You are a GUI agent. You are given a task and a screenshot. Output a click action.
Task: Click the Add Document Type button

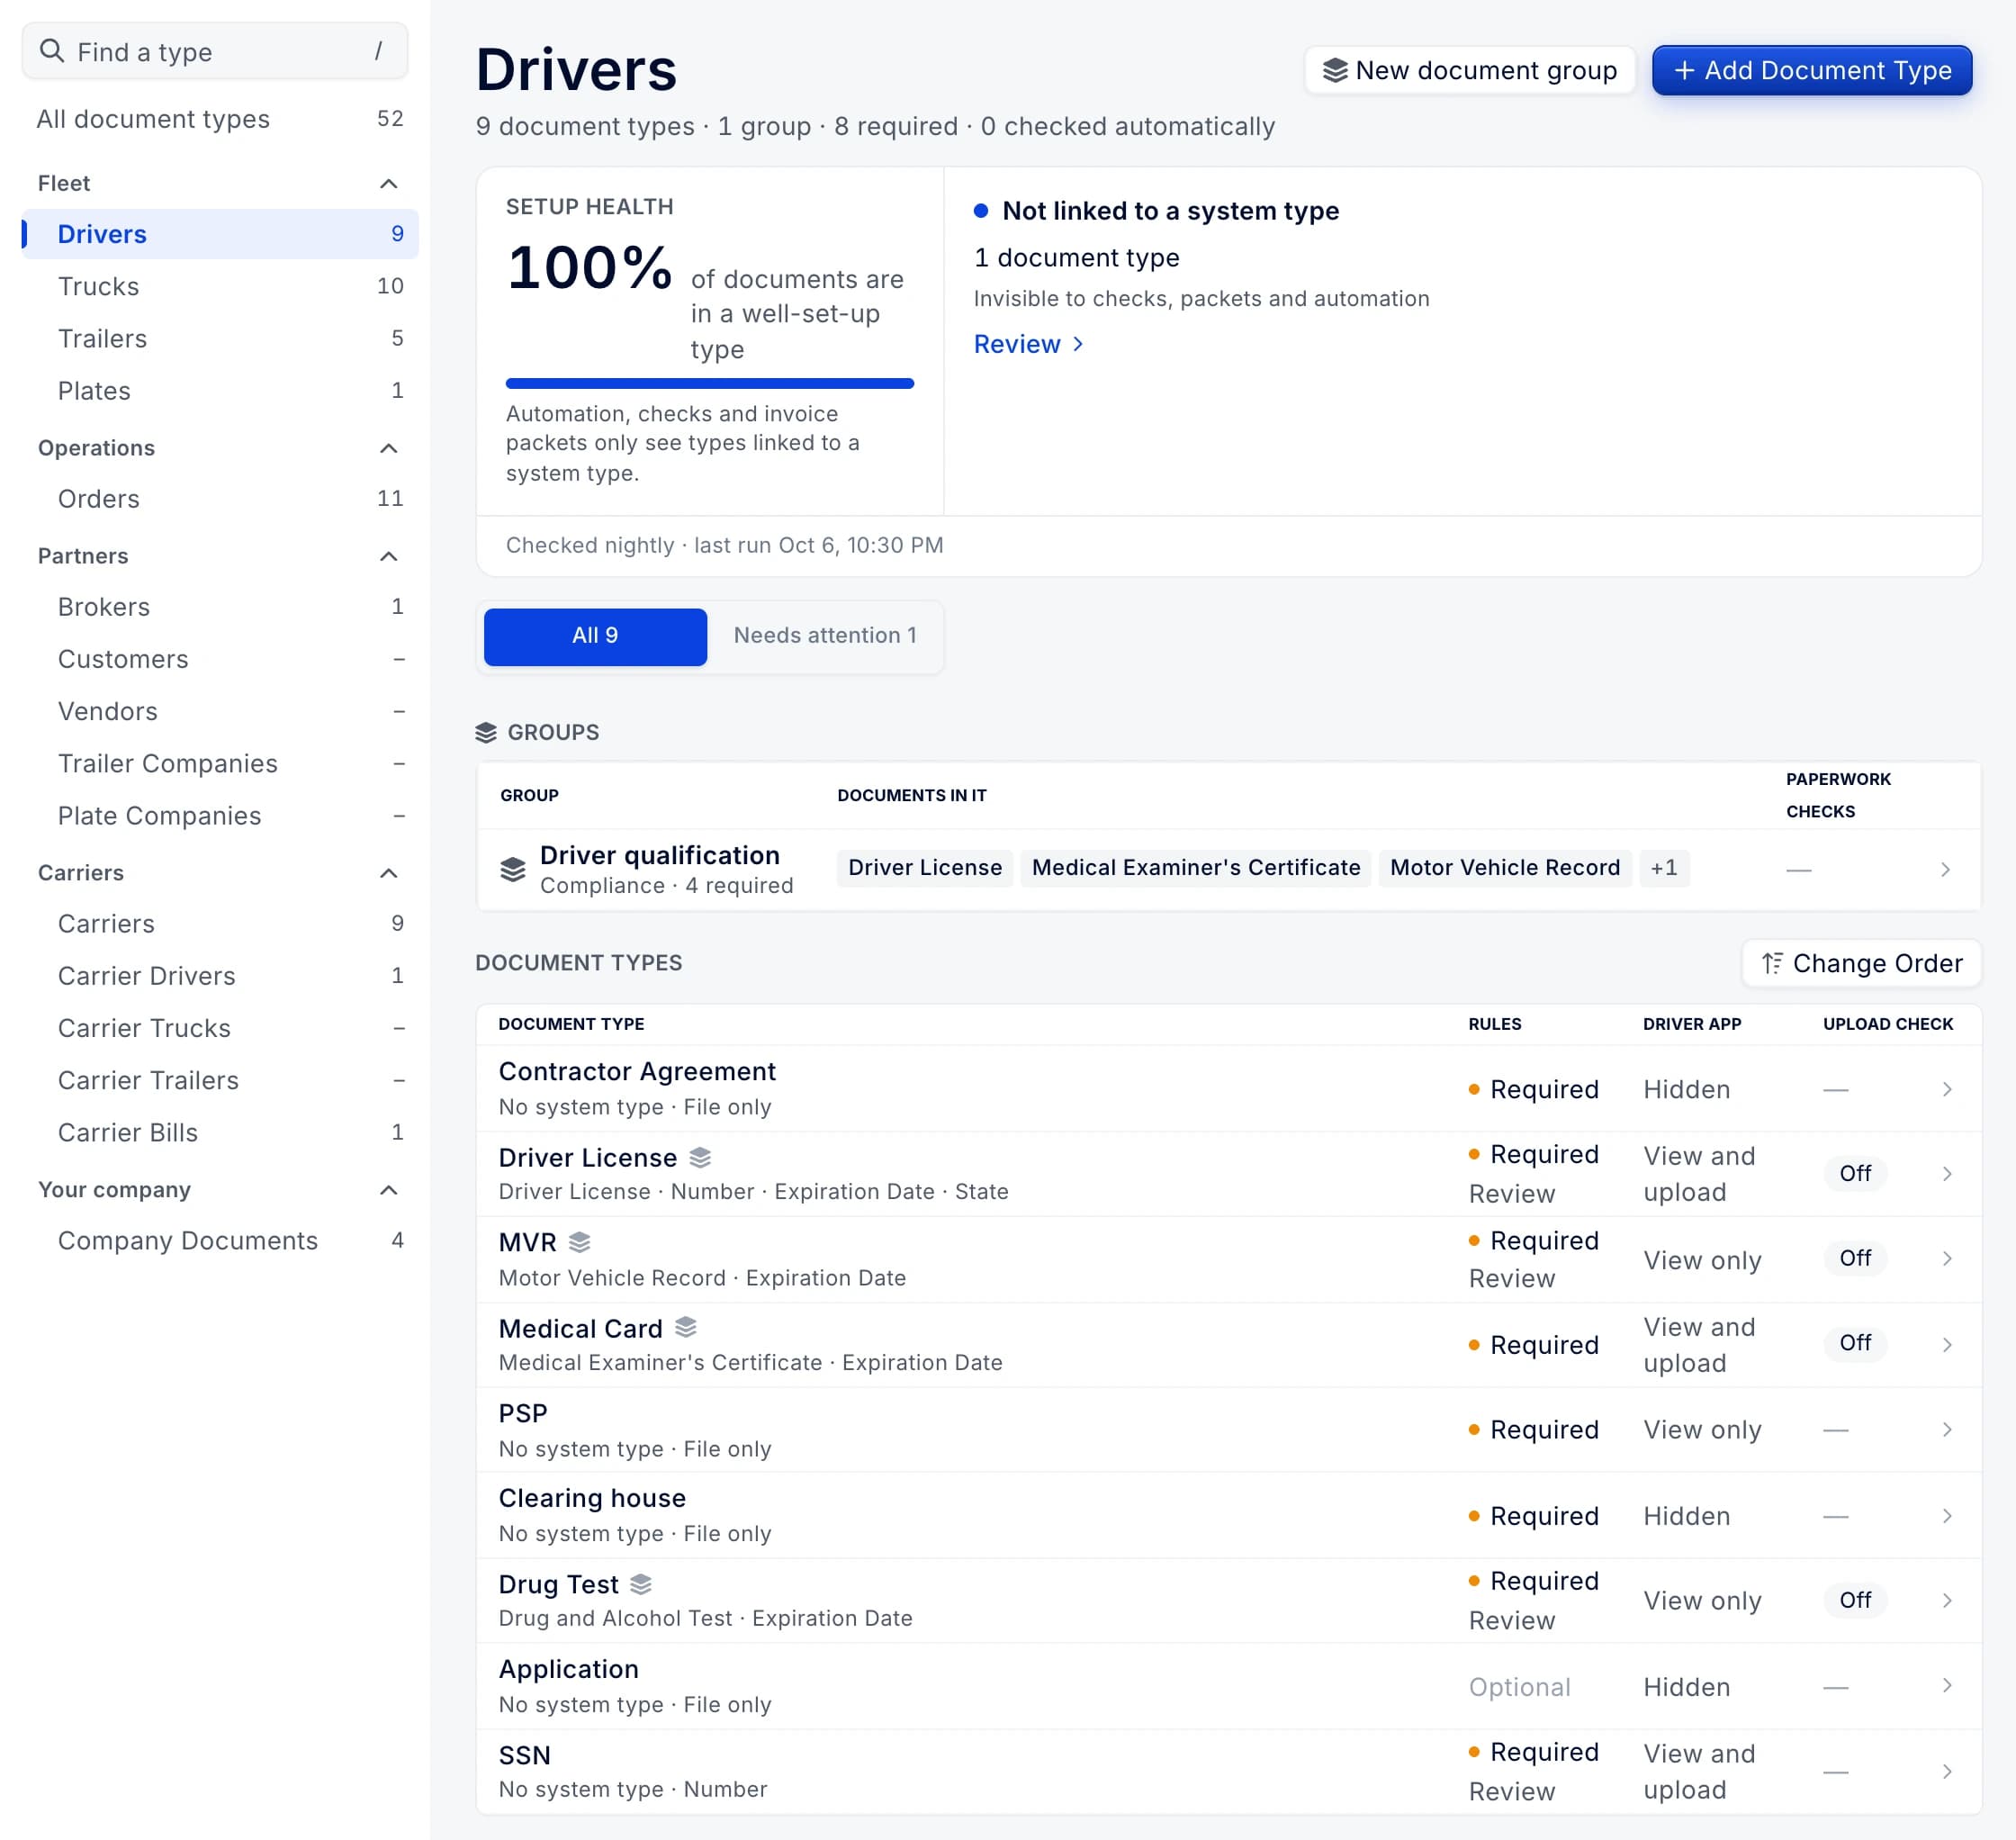tap(1812, 70)
